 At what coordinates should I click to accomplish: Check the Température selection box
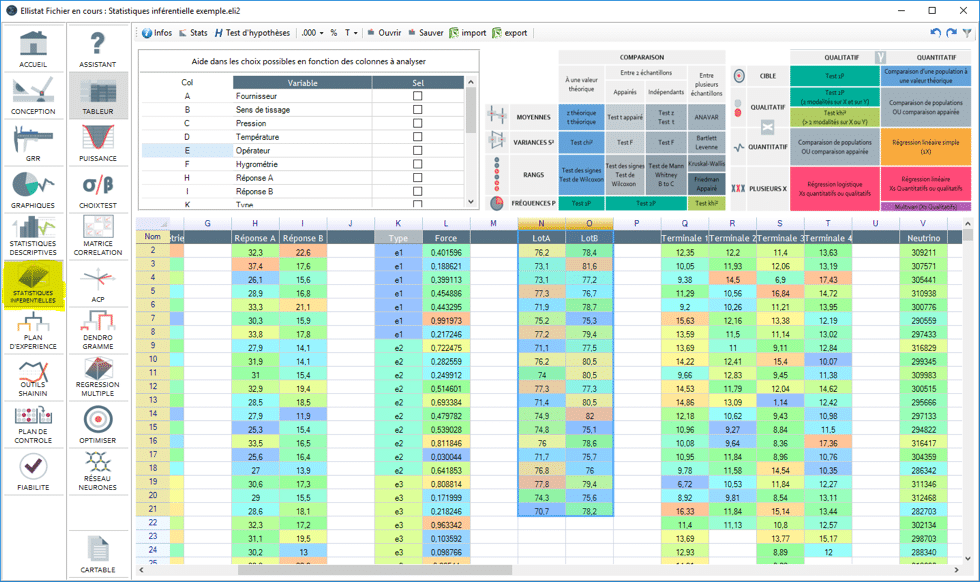pos(418,137)
